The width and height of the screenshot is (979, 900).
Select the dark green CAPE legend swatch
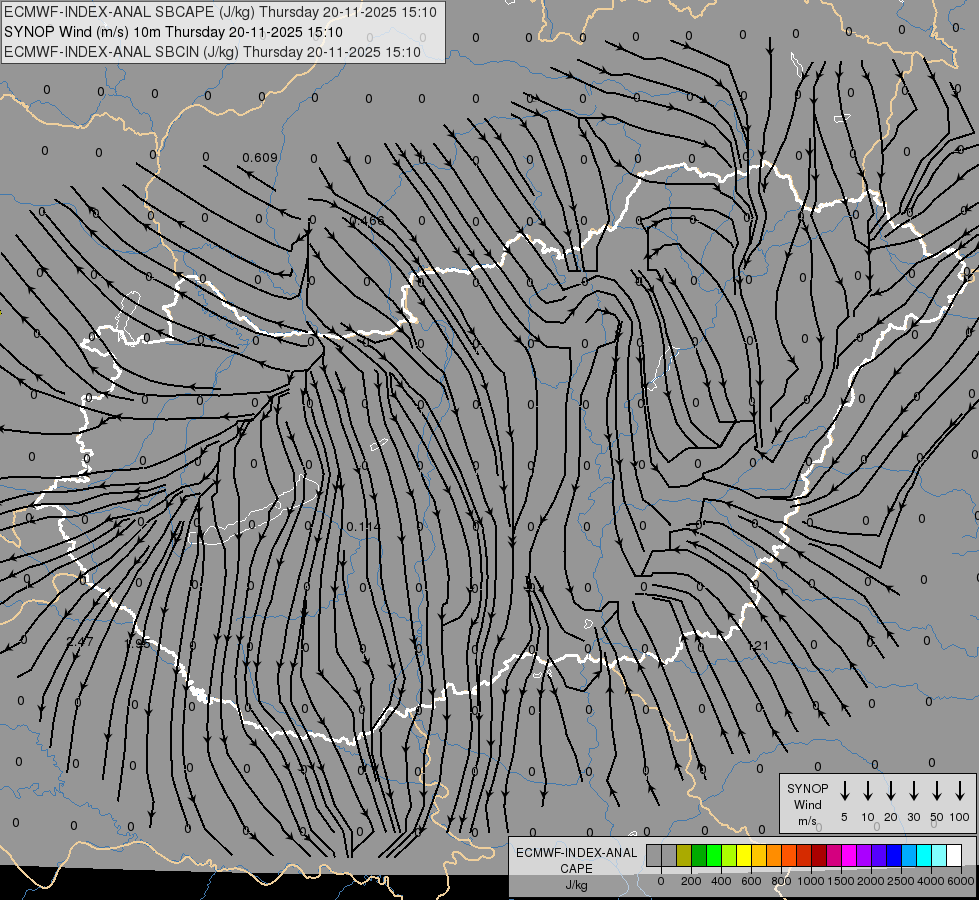point(699,855)
